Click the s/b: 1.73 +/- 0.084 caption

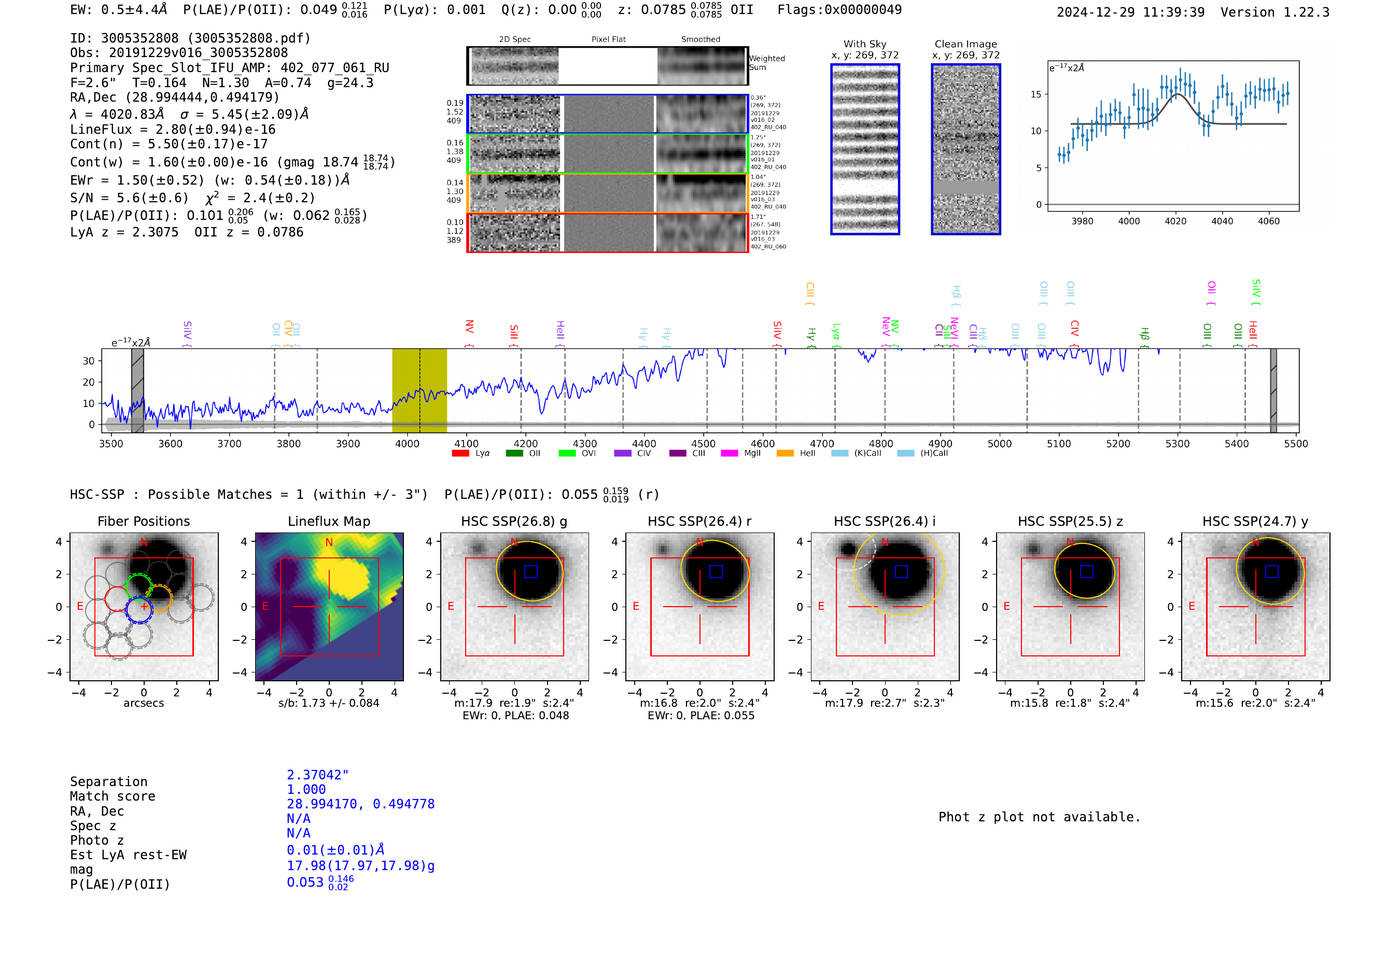click(x=329, y=703)
